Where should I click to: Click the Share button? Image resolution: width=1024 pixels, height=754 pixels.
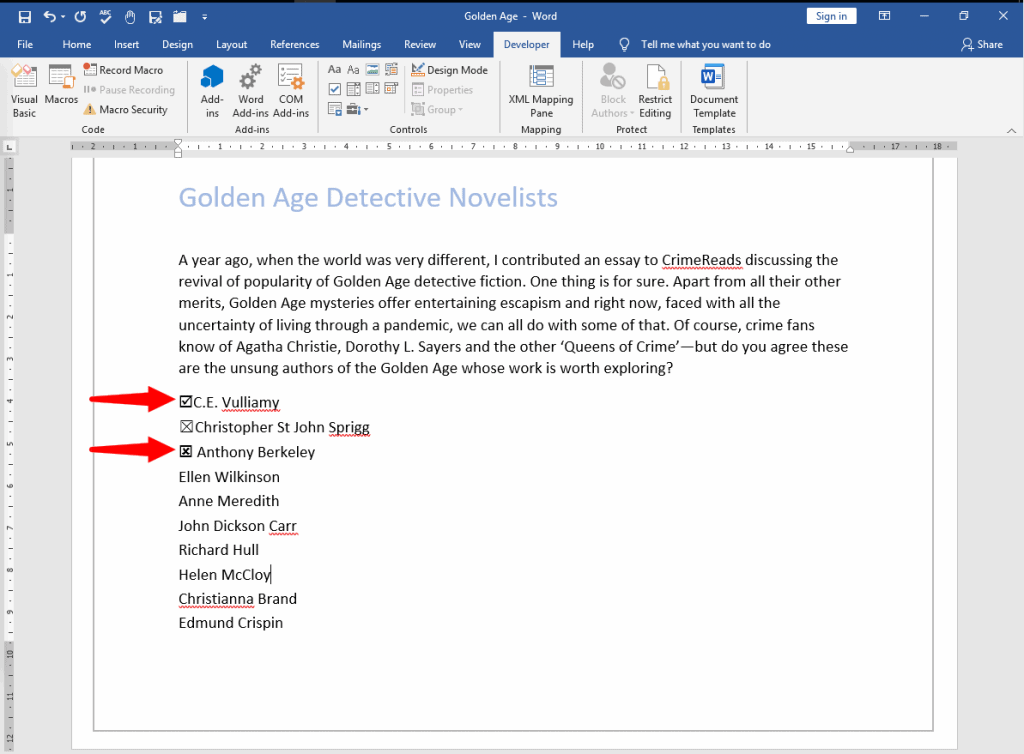click(982, 44)
